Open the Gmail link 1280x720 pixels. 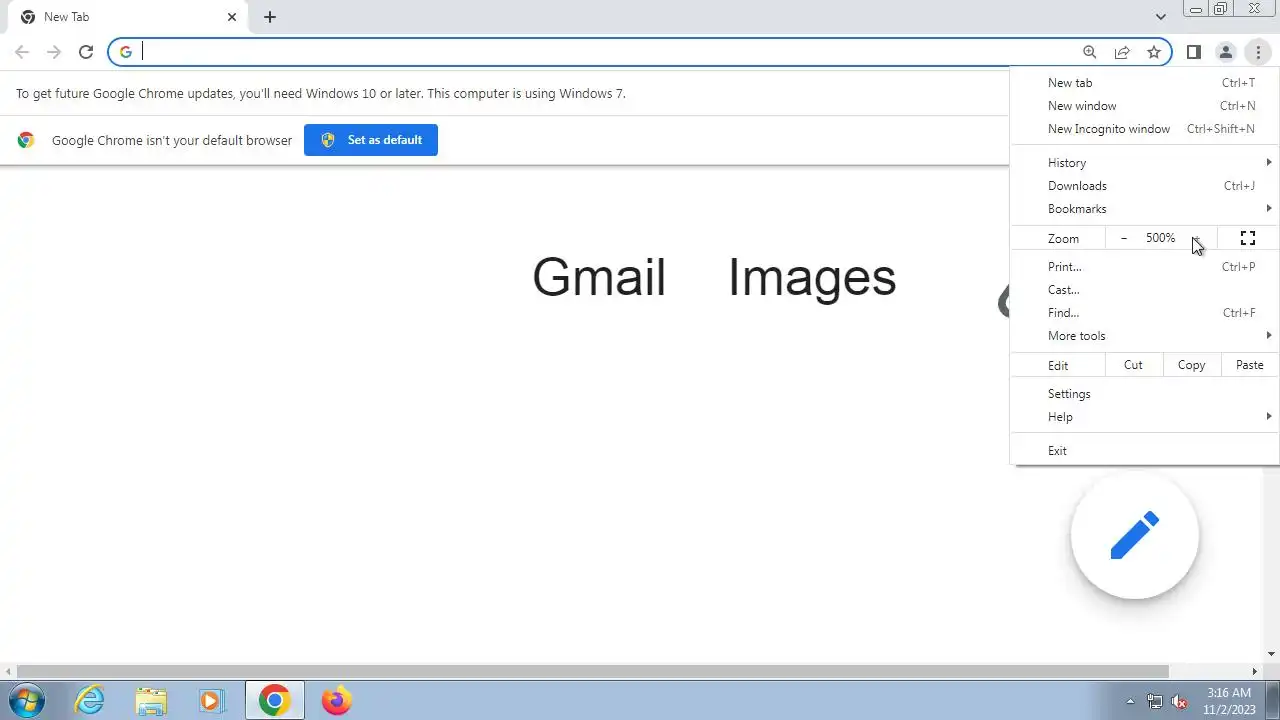599,277
